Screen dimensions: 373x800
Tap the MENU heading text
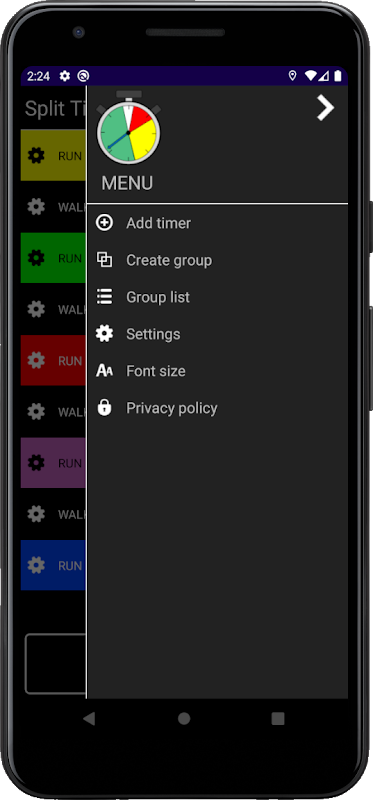click(x=127, y=183)
